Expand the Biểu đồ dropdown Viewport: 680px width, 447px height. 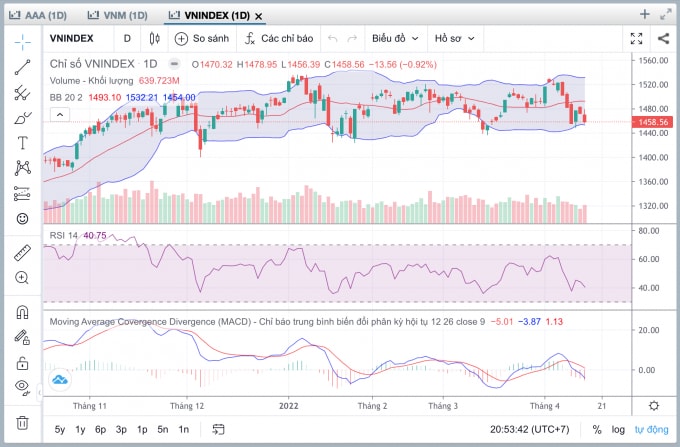click(395, 39)
